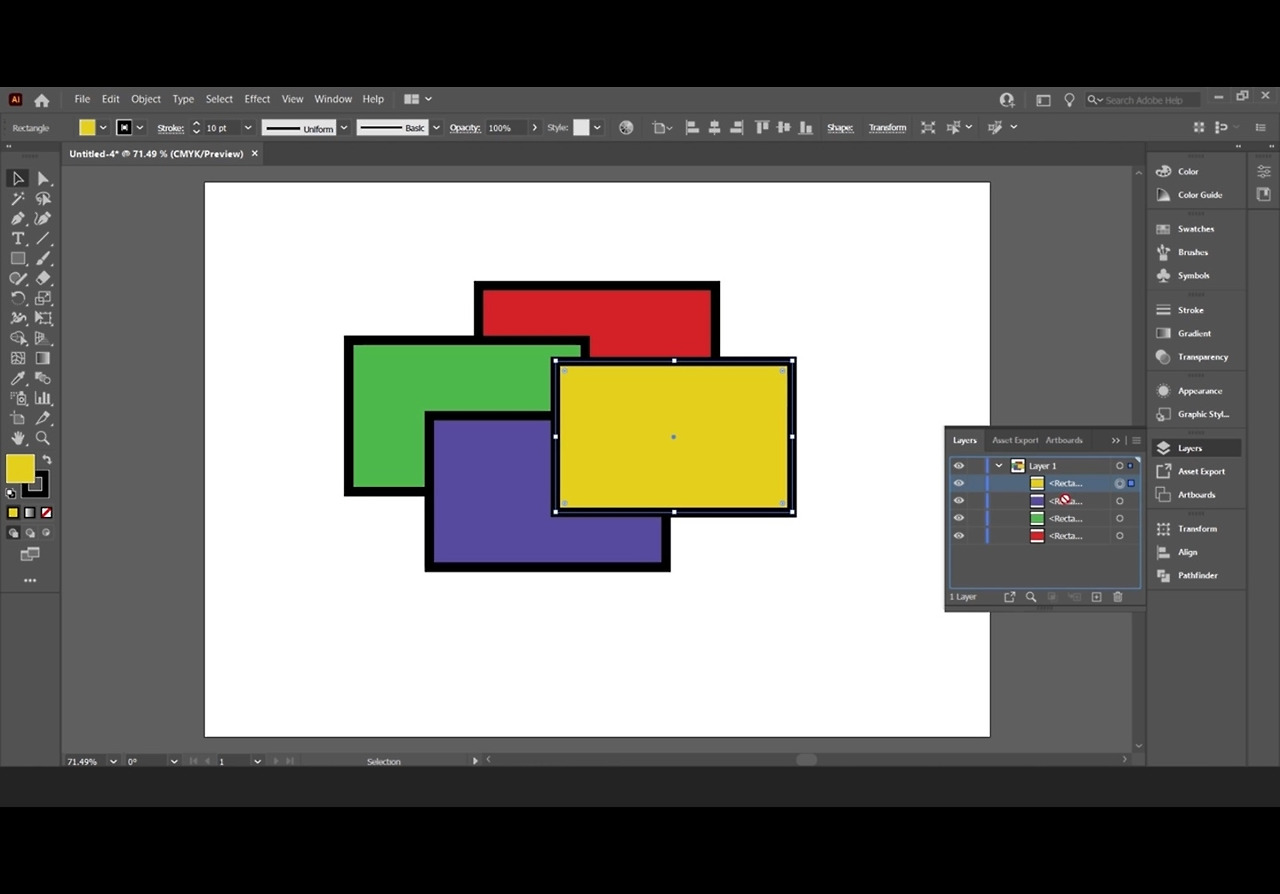1280x894 pixels.
Task: Open the Uniform width profile dropdown
Action: coord(344,128)
